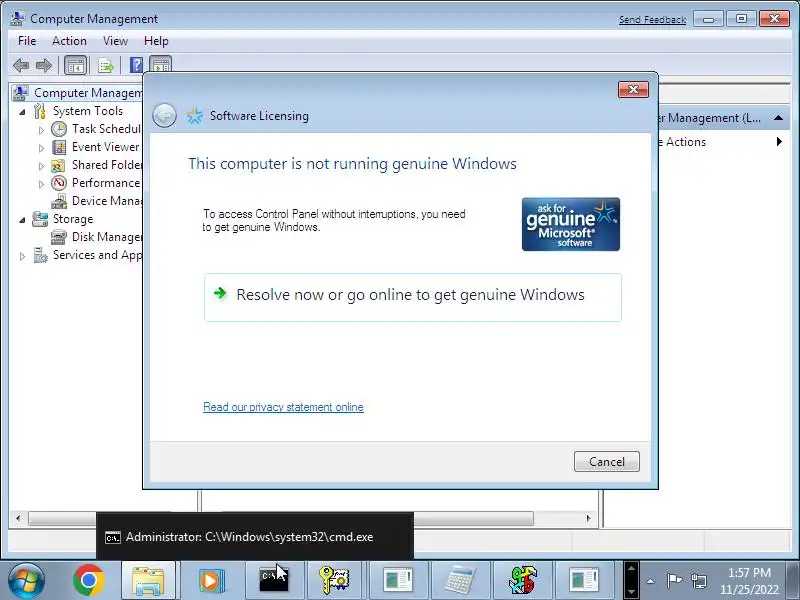Collapse the Actions pane Management header arrow
The width and height of the screenshot is (800, 600).
tap(778, 118)
